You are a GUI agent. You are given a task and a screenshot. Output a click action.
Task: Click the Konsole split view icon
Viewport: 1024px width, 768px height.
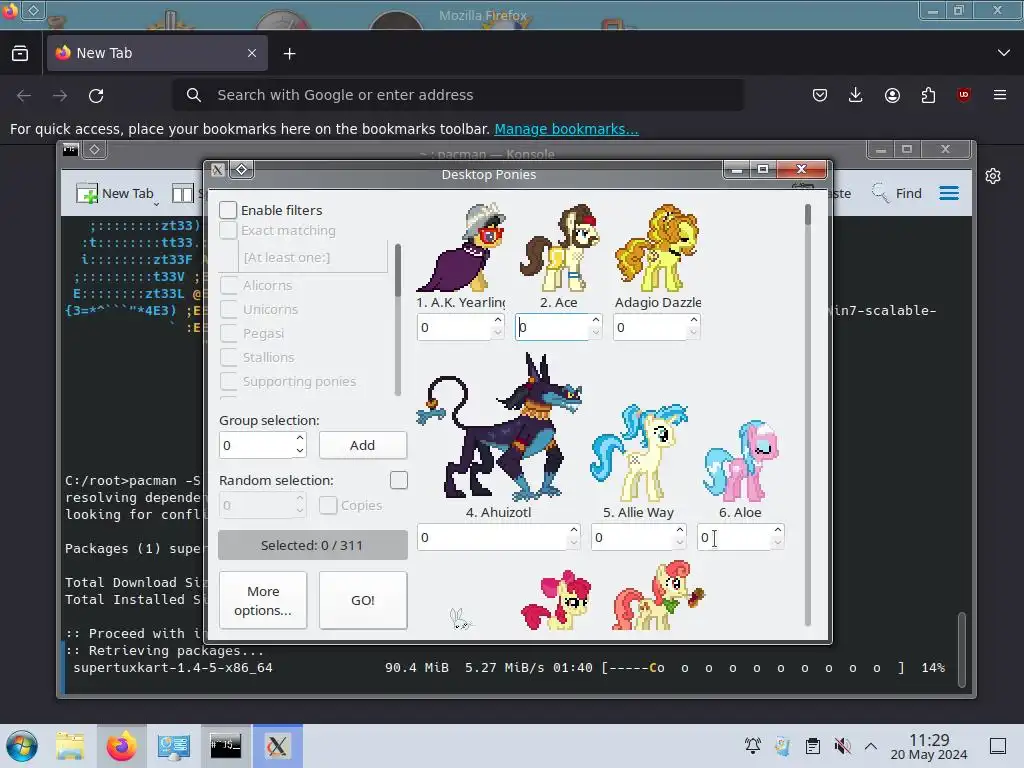click(x=182, y=193)
